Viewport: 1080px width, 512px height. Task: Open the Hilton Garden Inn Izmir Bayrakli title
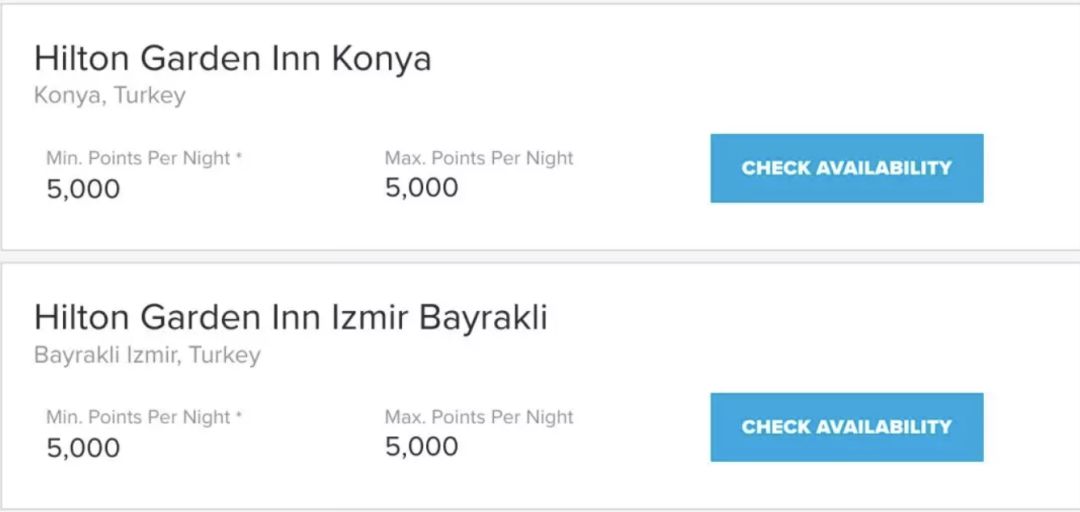(x=290, y=318)
